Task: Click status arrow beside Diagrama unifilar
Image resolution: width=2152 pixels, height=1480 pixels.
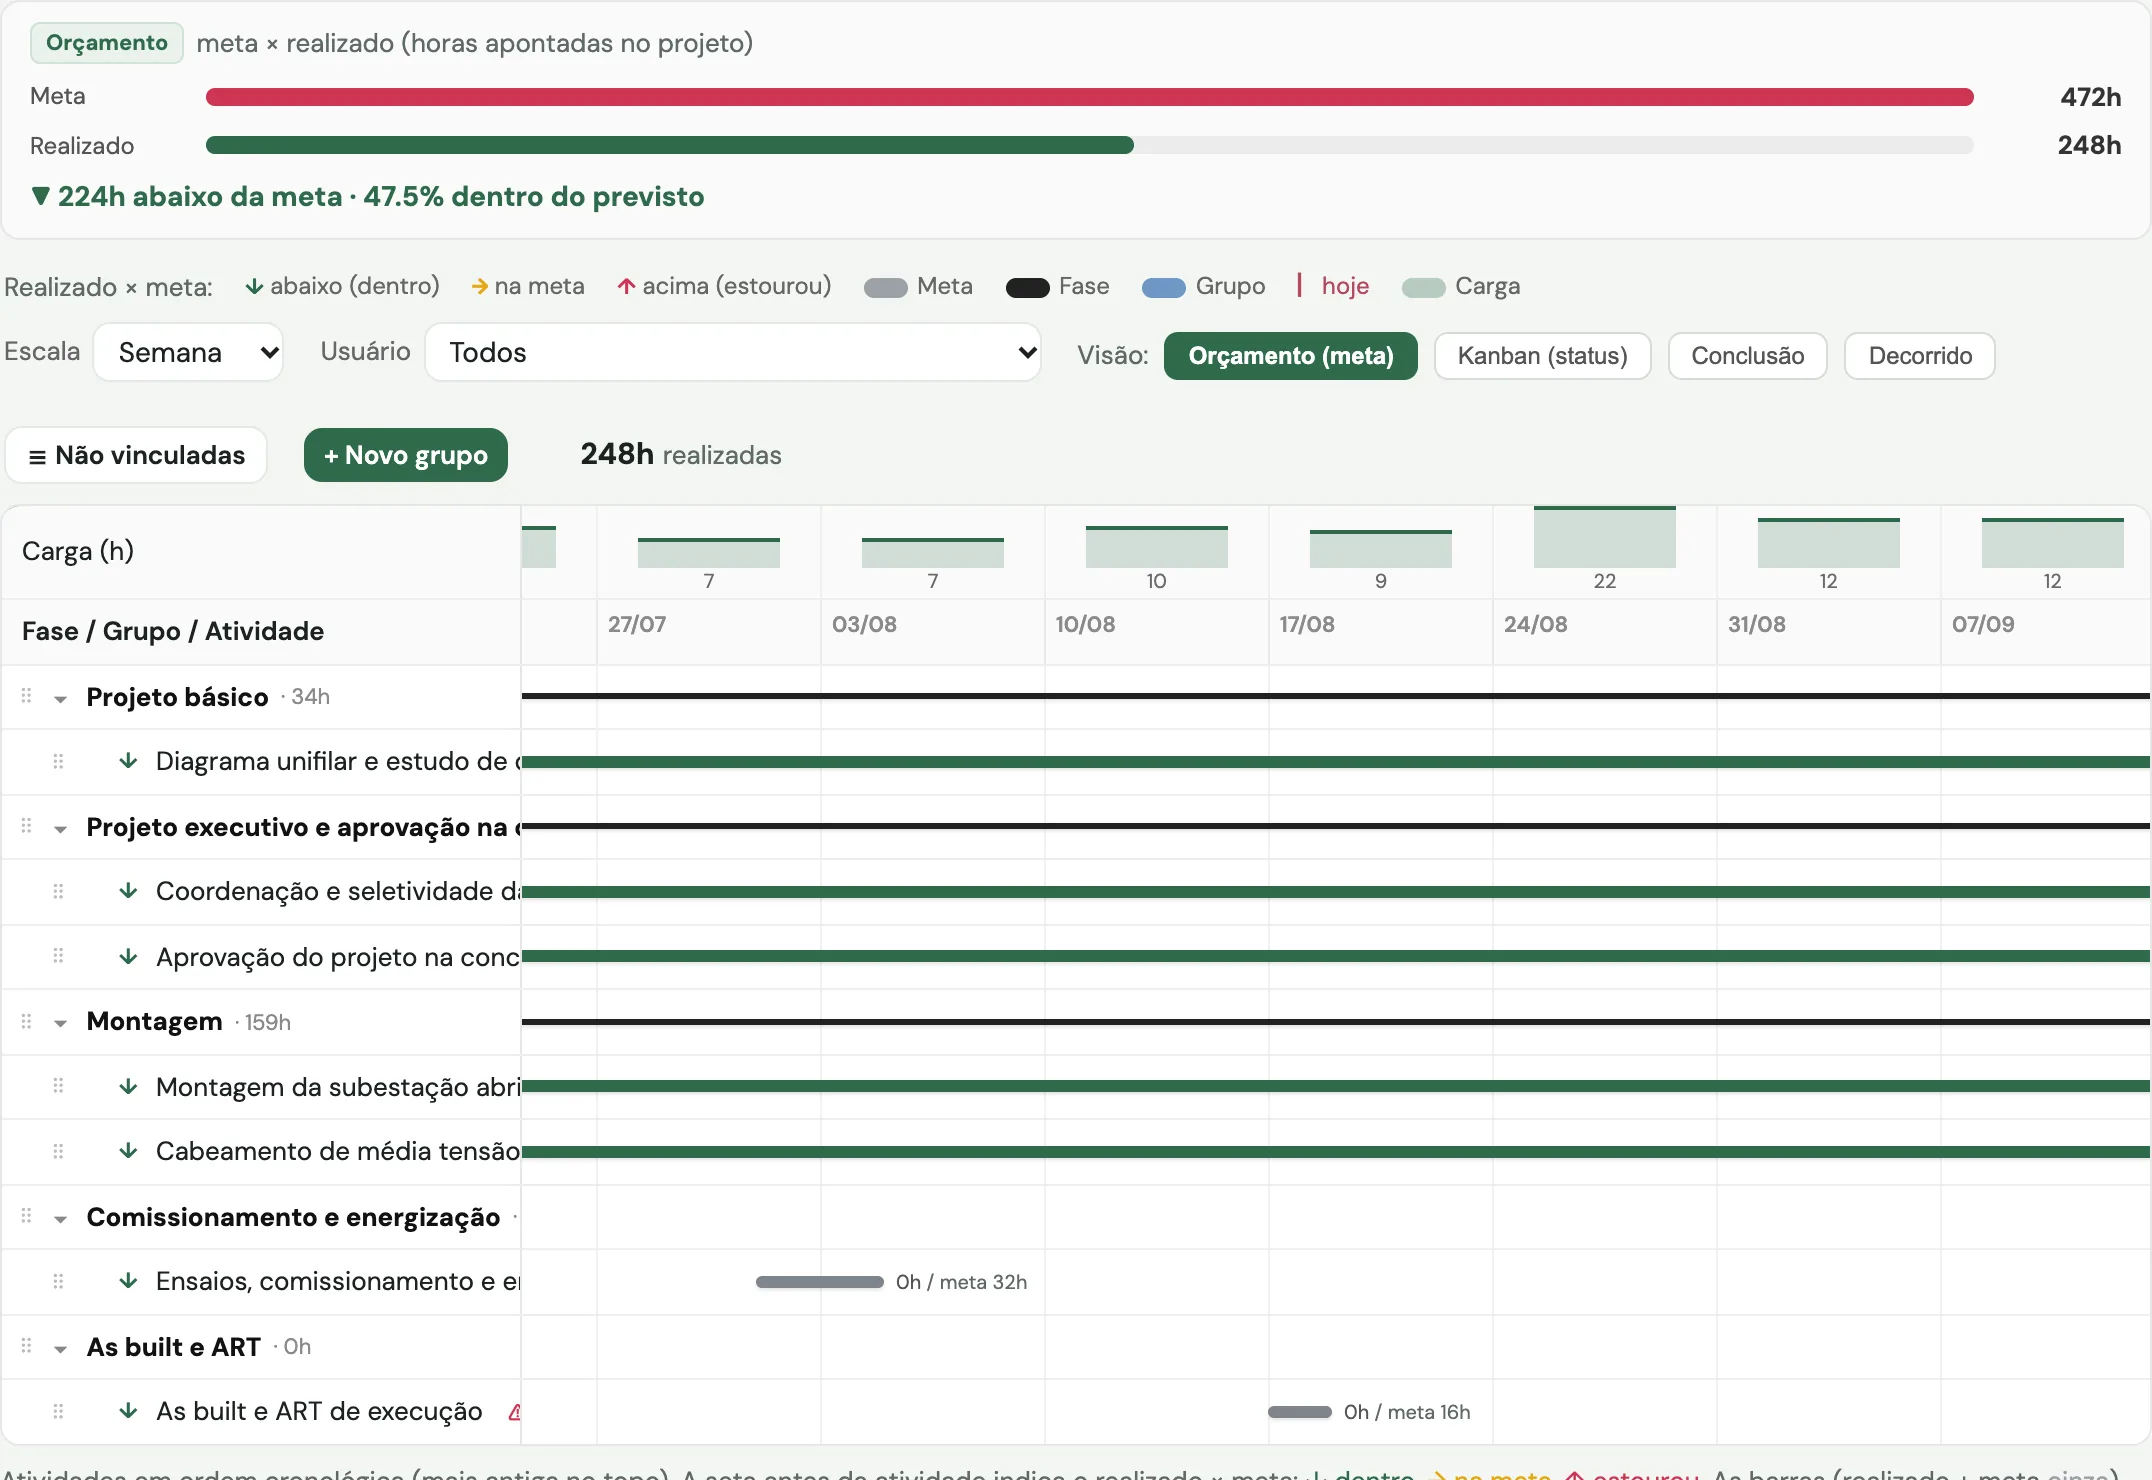Action: pos(128,760)
